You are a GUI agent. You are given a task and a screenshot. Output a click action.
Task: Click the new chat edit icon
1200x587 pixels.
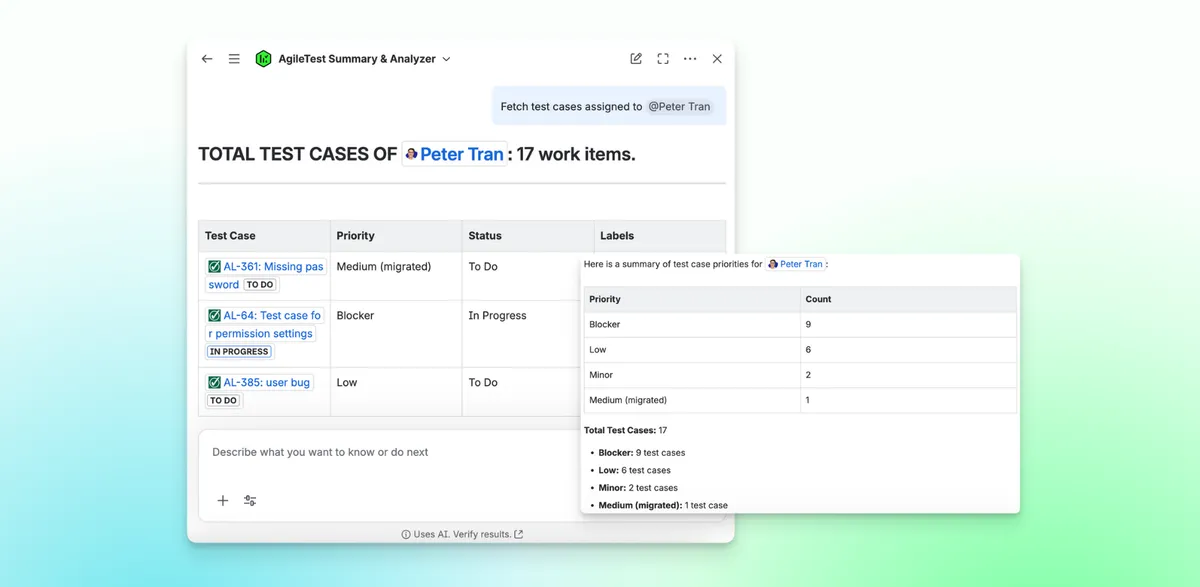pos(636,59)
